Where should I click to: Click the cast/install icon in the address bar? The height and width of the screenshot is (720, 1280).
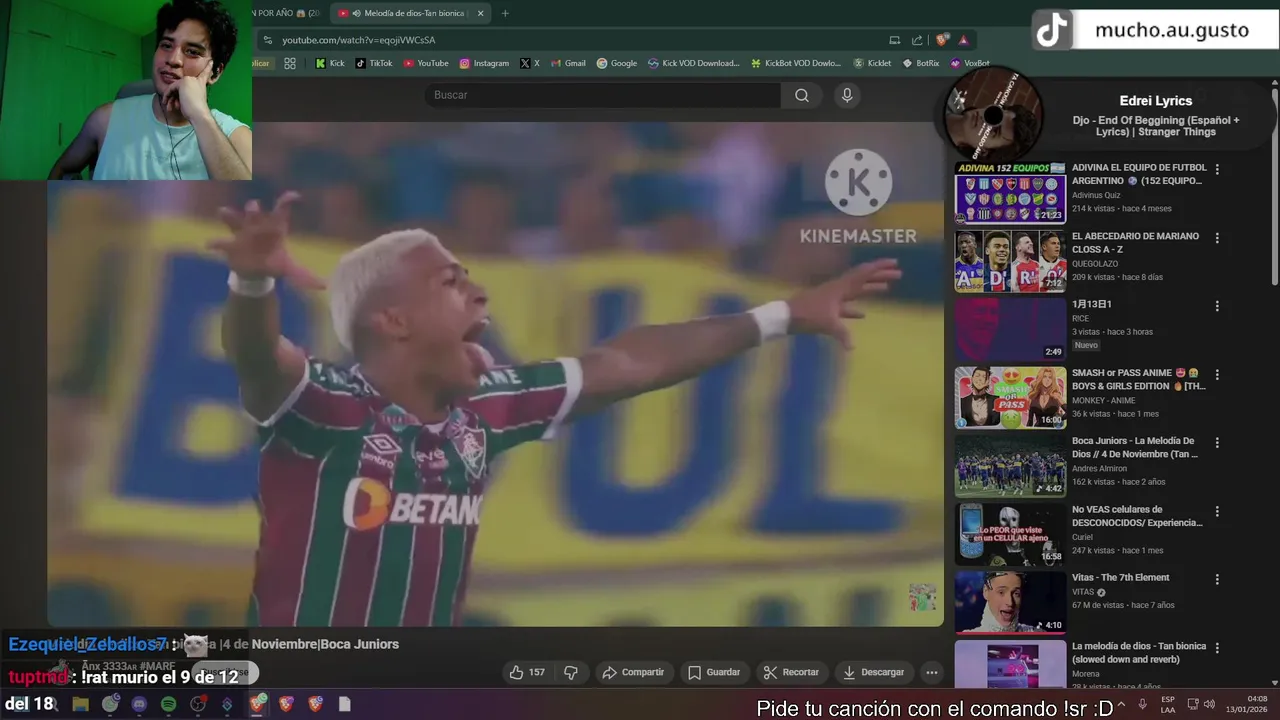pos(894,40)
